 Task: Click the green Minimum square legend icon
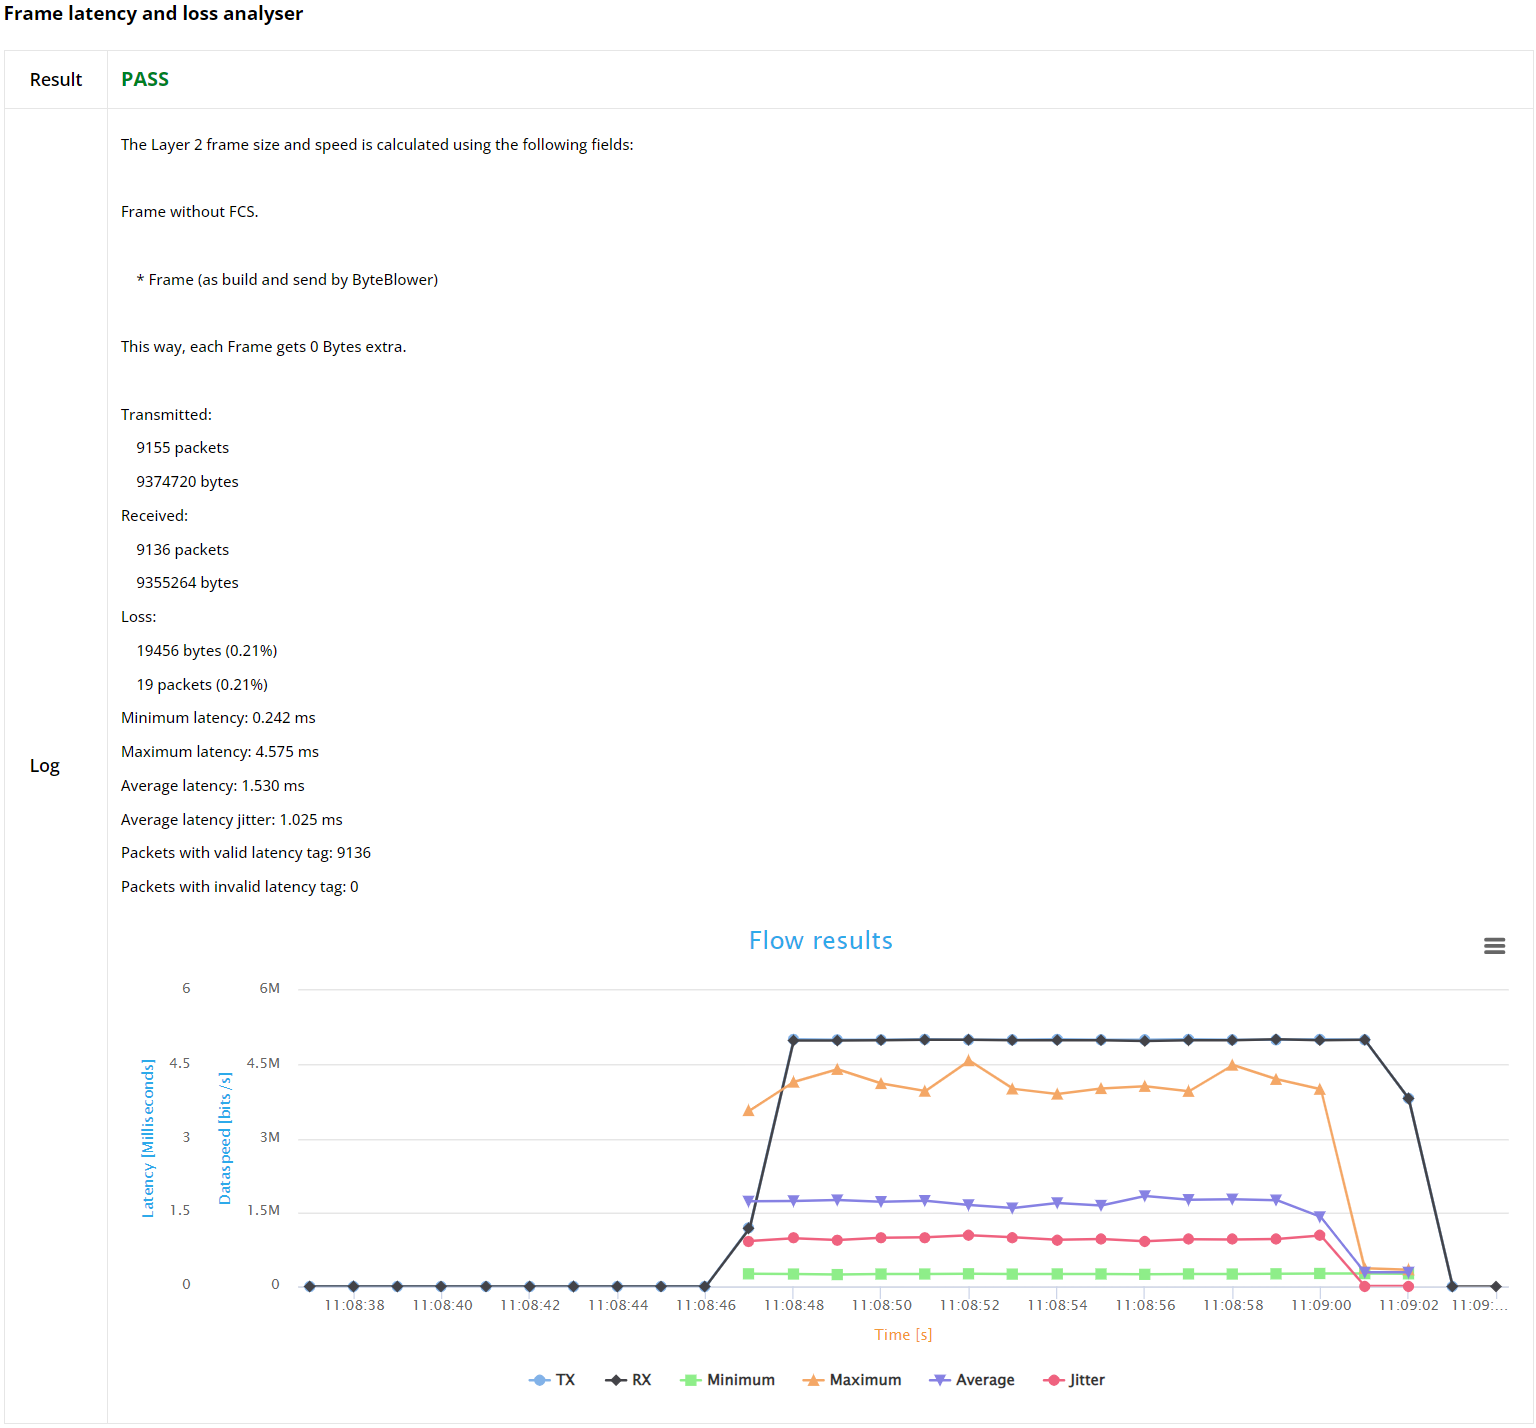[x=690, y=1379]
